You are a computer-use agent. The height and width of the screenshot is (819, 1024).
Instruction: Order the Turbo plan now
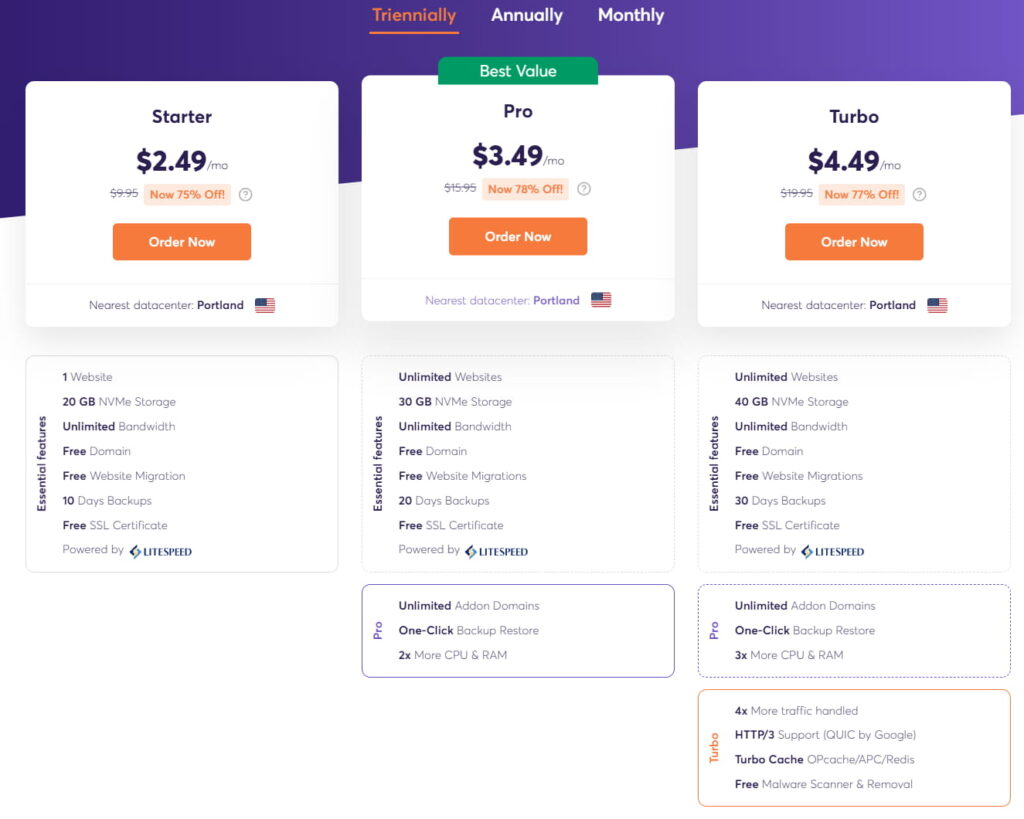pos(854,242)
